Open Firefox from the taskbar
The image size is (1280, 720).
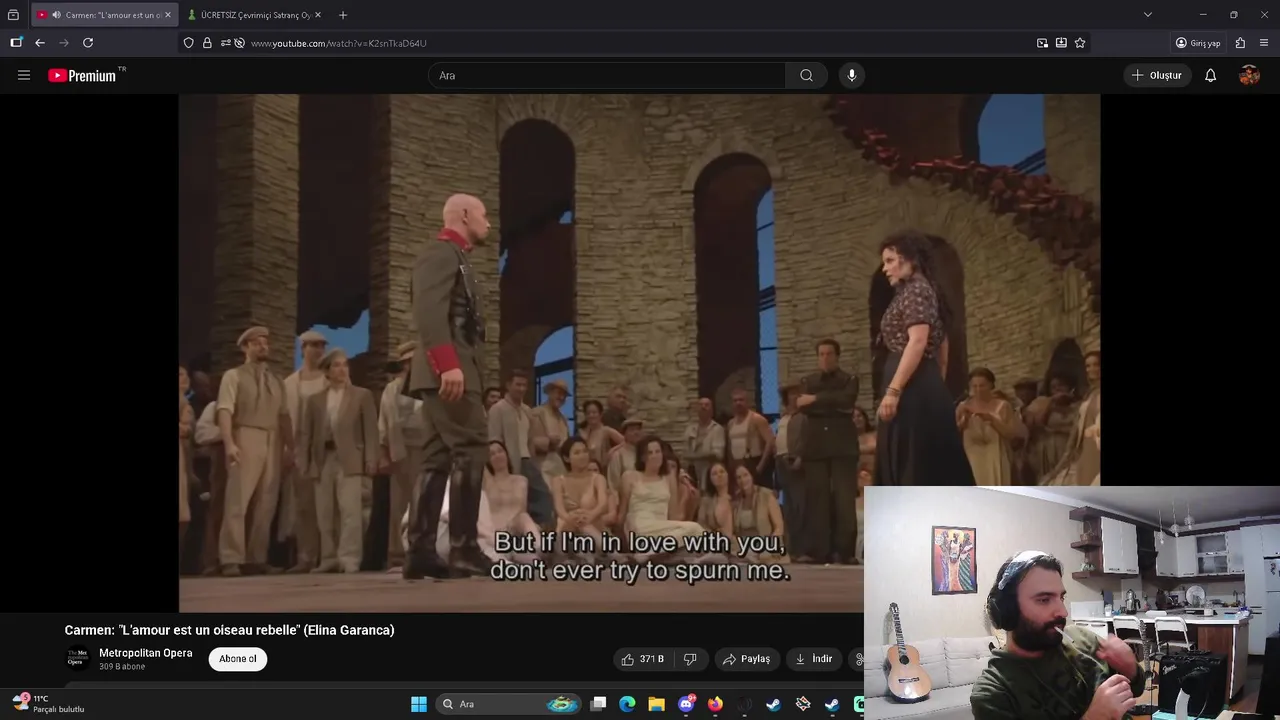point(715,704)
